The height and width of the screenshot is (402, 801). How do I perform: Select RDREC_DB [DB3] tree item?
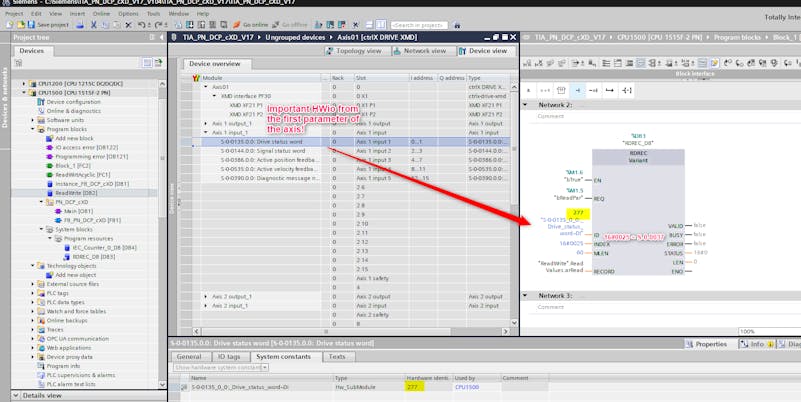tap(93, 256)
